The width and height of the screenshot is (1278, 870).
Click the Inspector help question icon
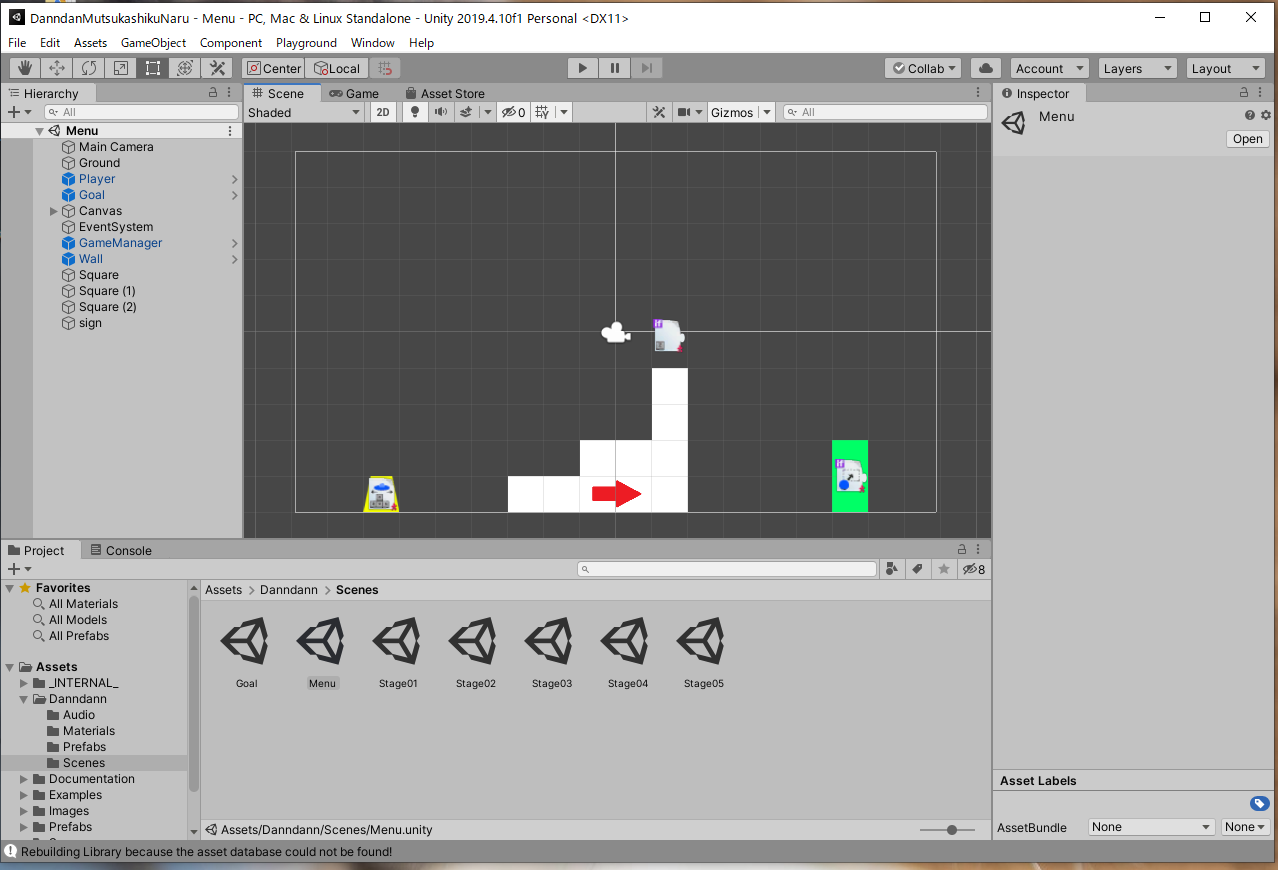(x=1250, y=116)
